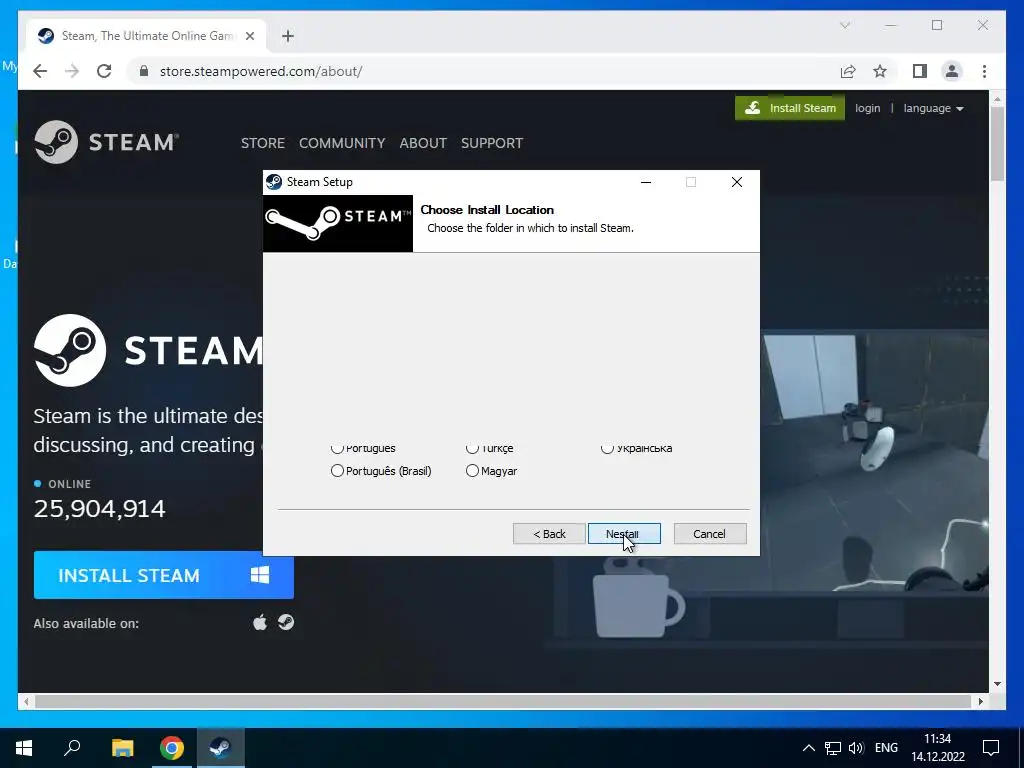Image resolution: width=1024 pixels, height=768 pixels.
Task: Open the clock and date 11:34
Action: 938,748
